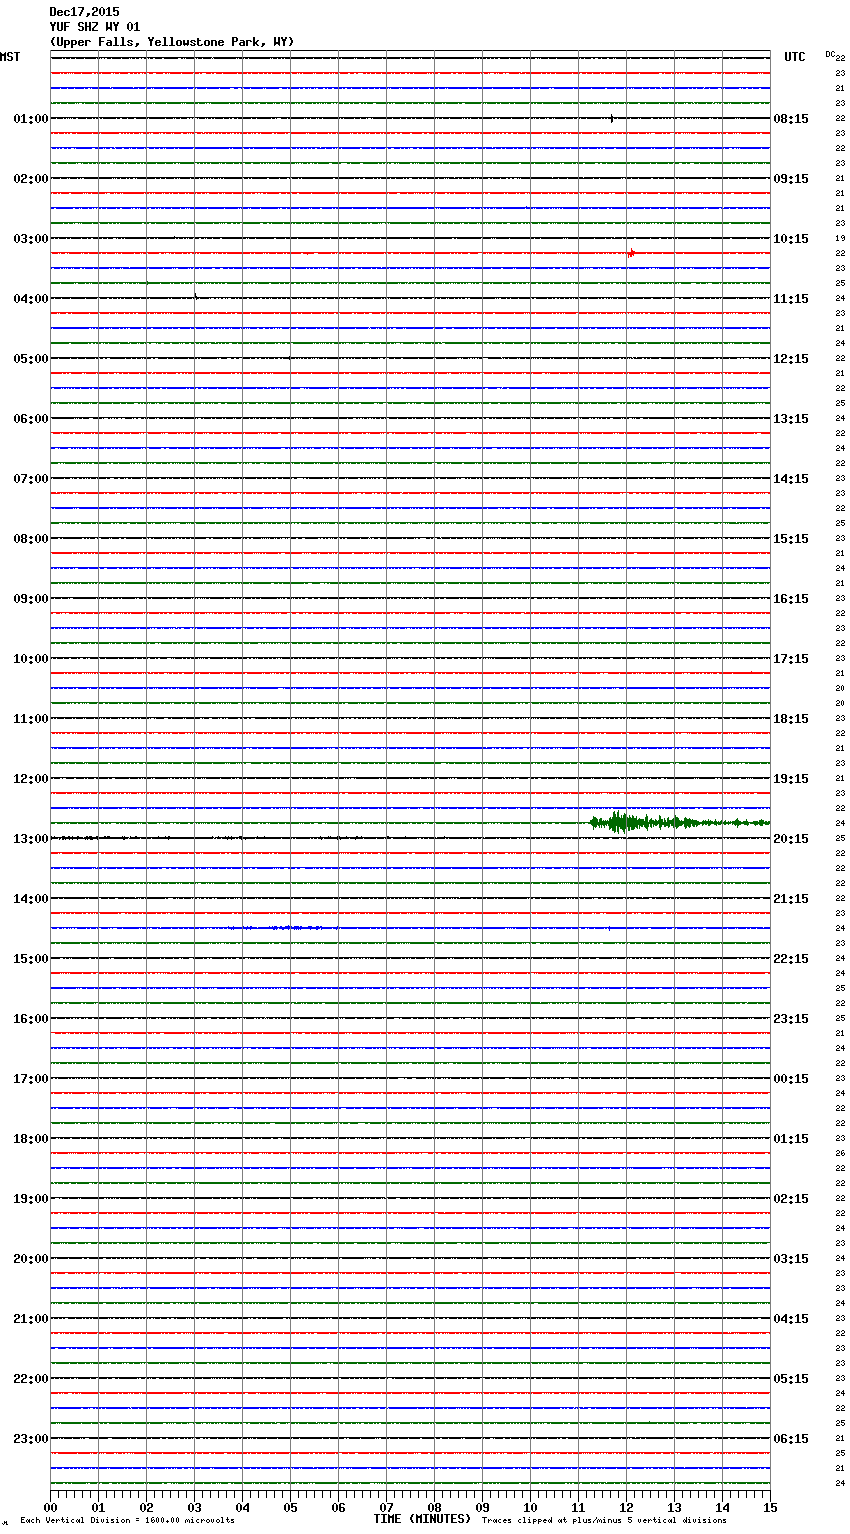Select the 05:00 MST row label

tap(30, 359)
